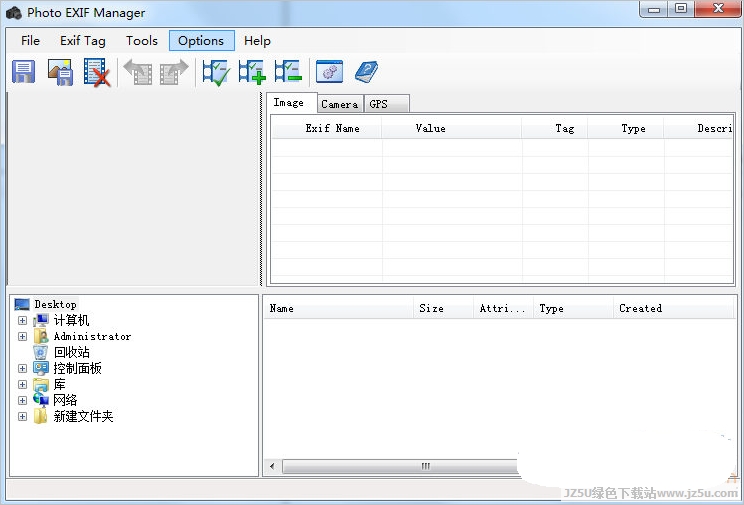
Task: Sort file list by Size column
Action: click(444, 309)
